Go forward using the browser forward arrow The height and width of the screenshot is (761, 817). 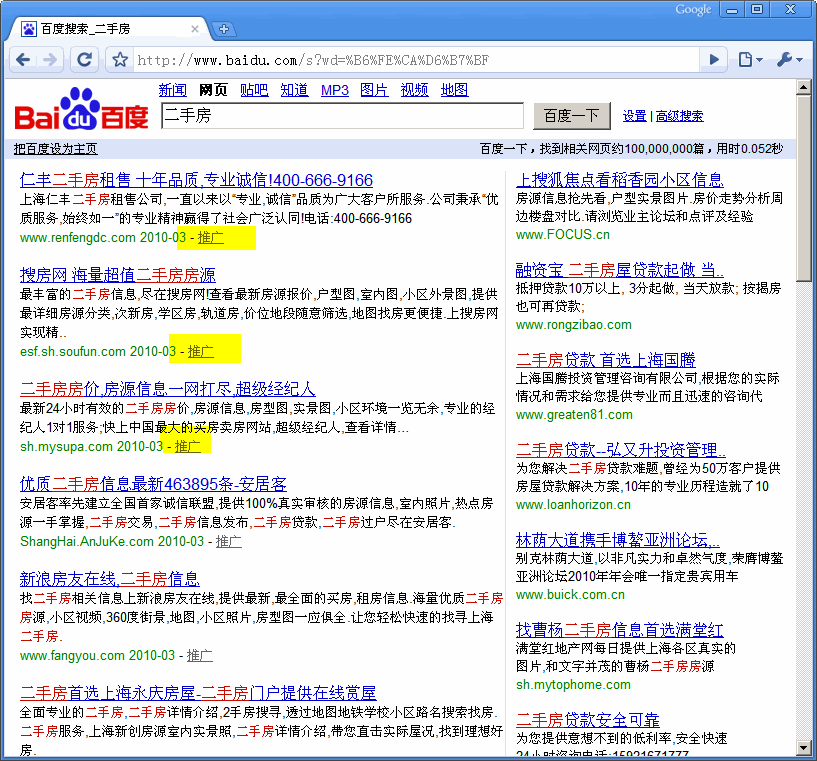pos(50,60)
